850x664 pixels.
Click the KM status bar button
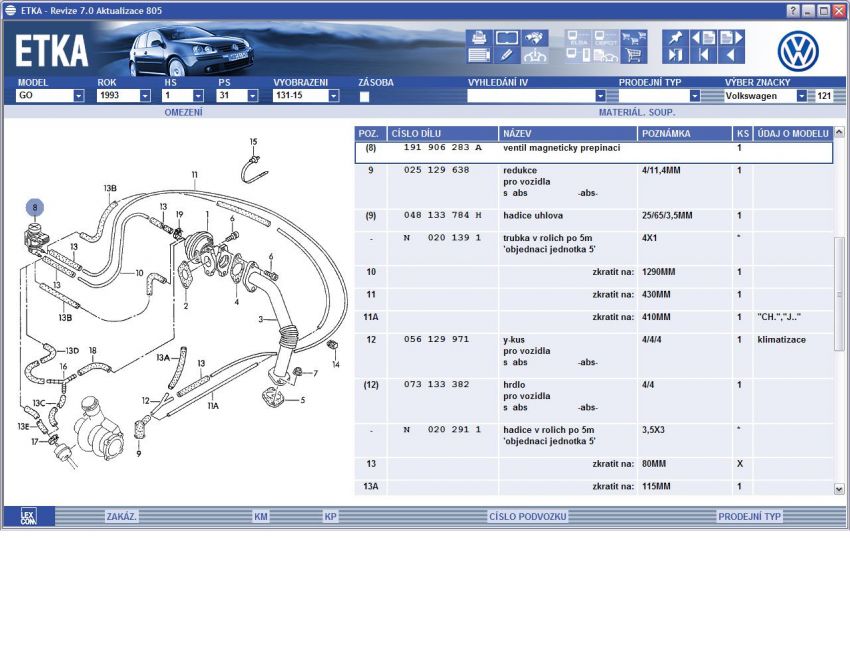click(x=261, y=517)
